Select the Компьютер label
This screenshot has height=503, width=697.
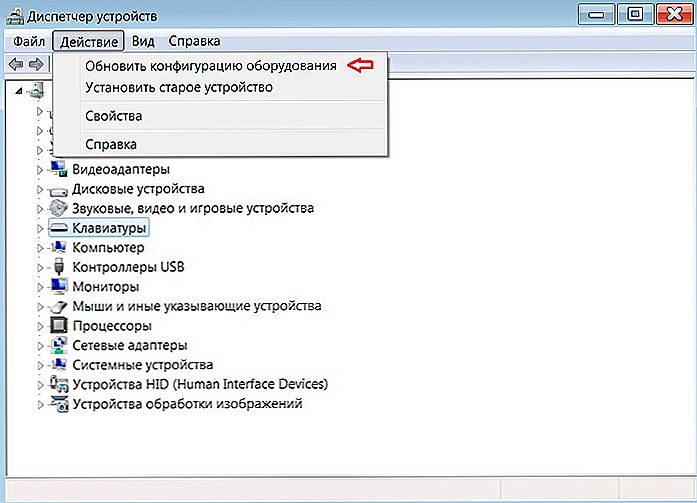coord(108,248)
